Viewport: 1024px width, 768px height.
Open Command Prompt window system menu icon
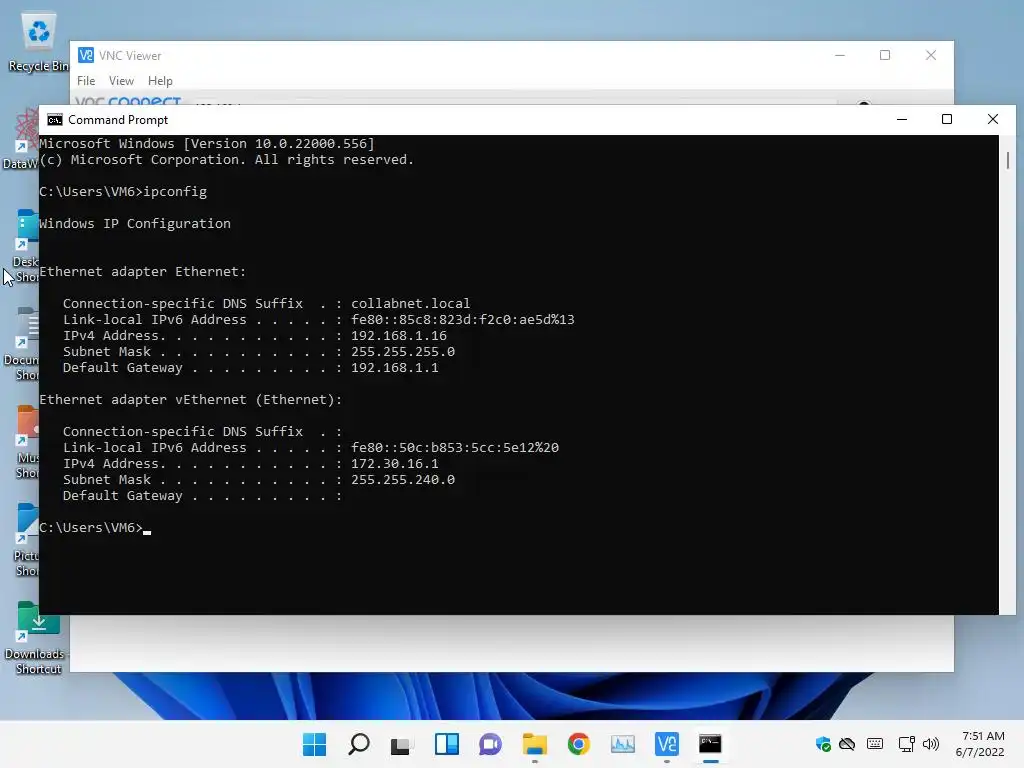coord(55,120)
